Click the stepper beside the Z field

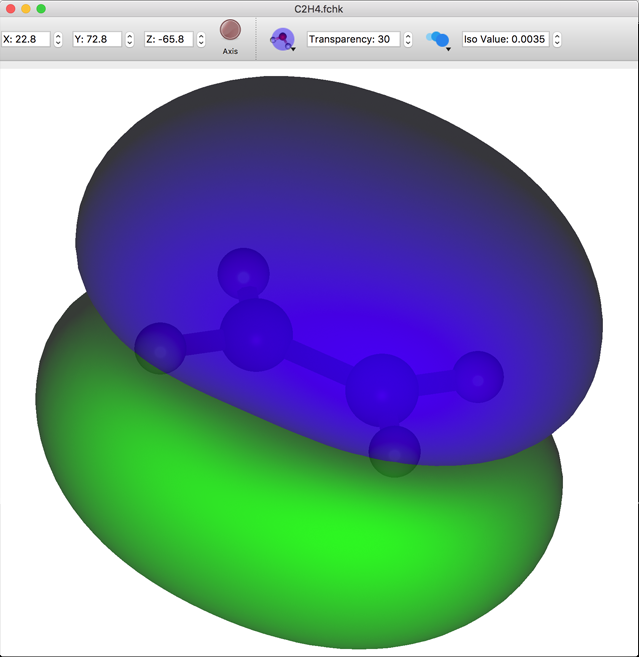tap(201, 39)
